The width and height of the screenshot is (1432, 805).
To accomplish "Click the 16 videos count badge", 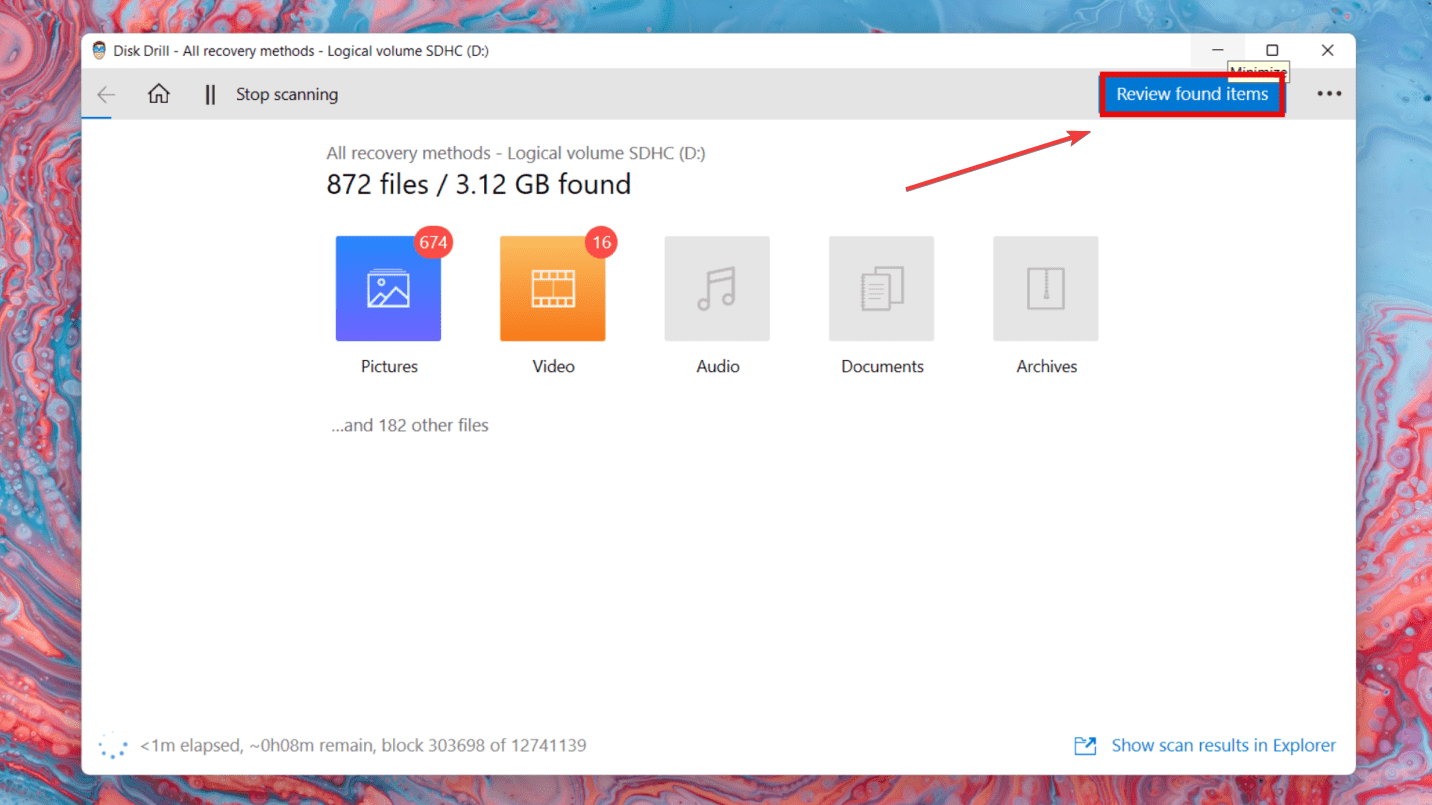I will (x=601, y=243).
